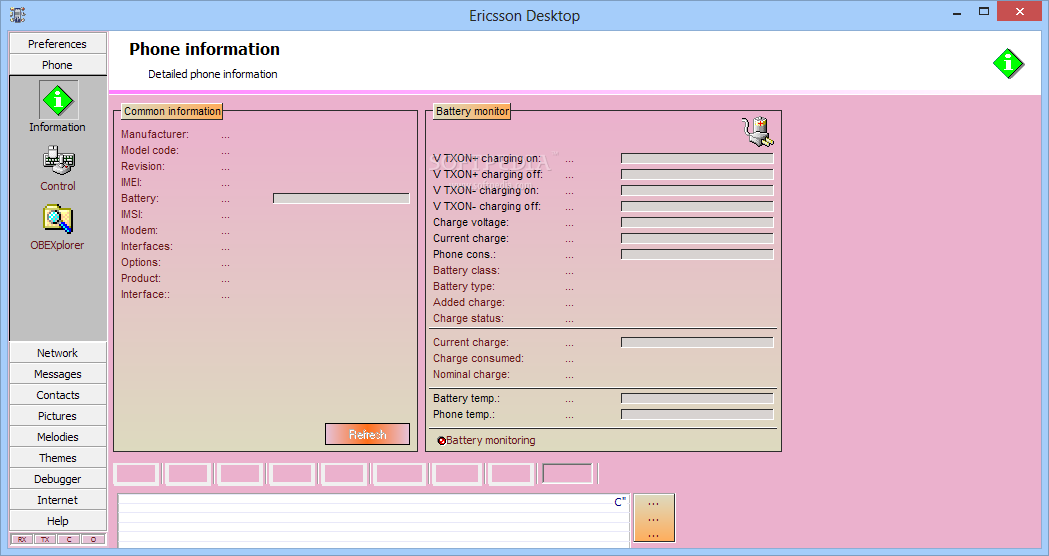The width and height of the screenshot is (1049, 556).
Task: Click the 'Interfaces:' label
Action: [x=147, y=247]
